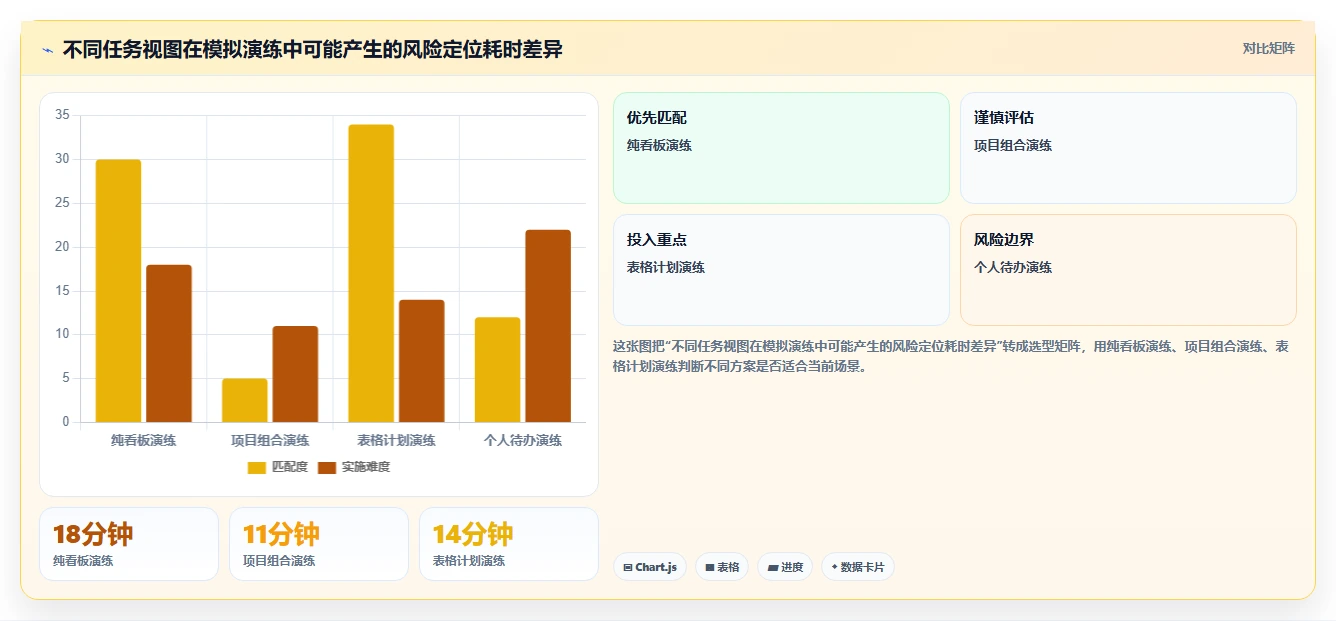Click the 纯看板演练 实施难度 brown bar
Screen dimensions: 1336x621
(x=169, y=343)
